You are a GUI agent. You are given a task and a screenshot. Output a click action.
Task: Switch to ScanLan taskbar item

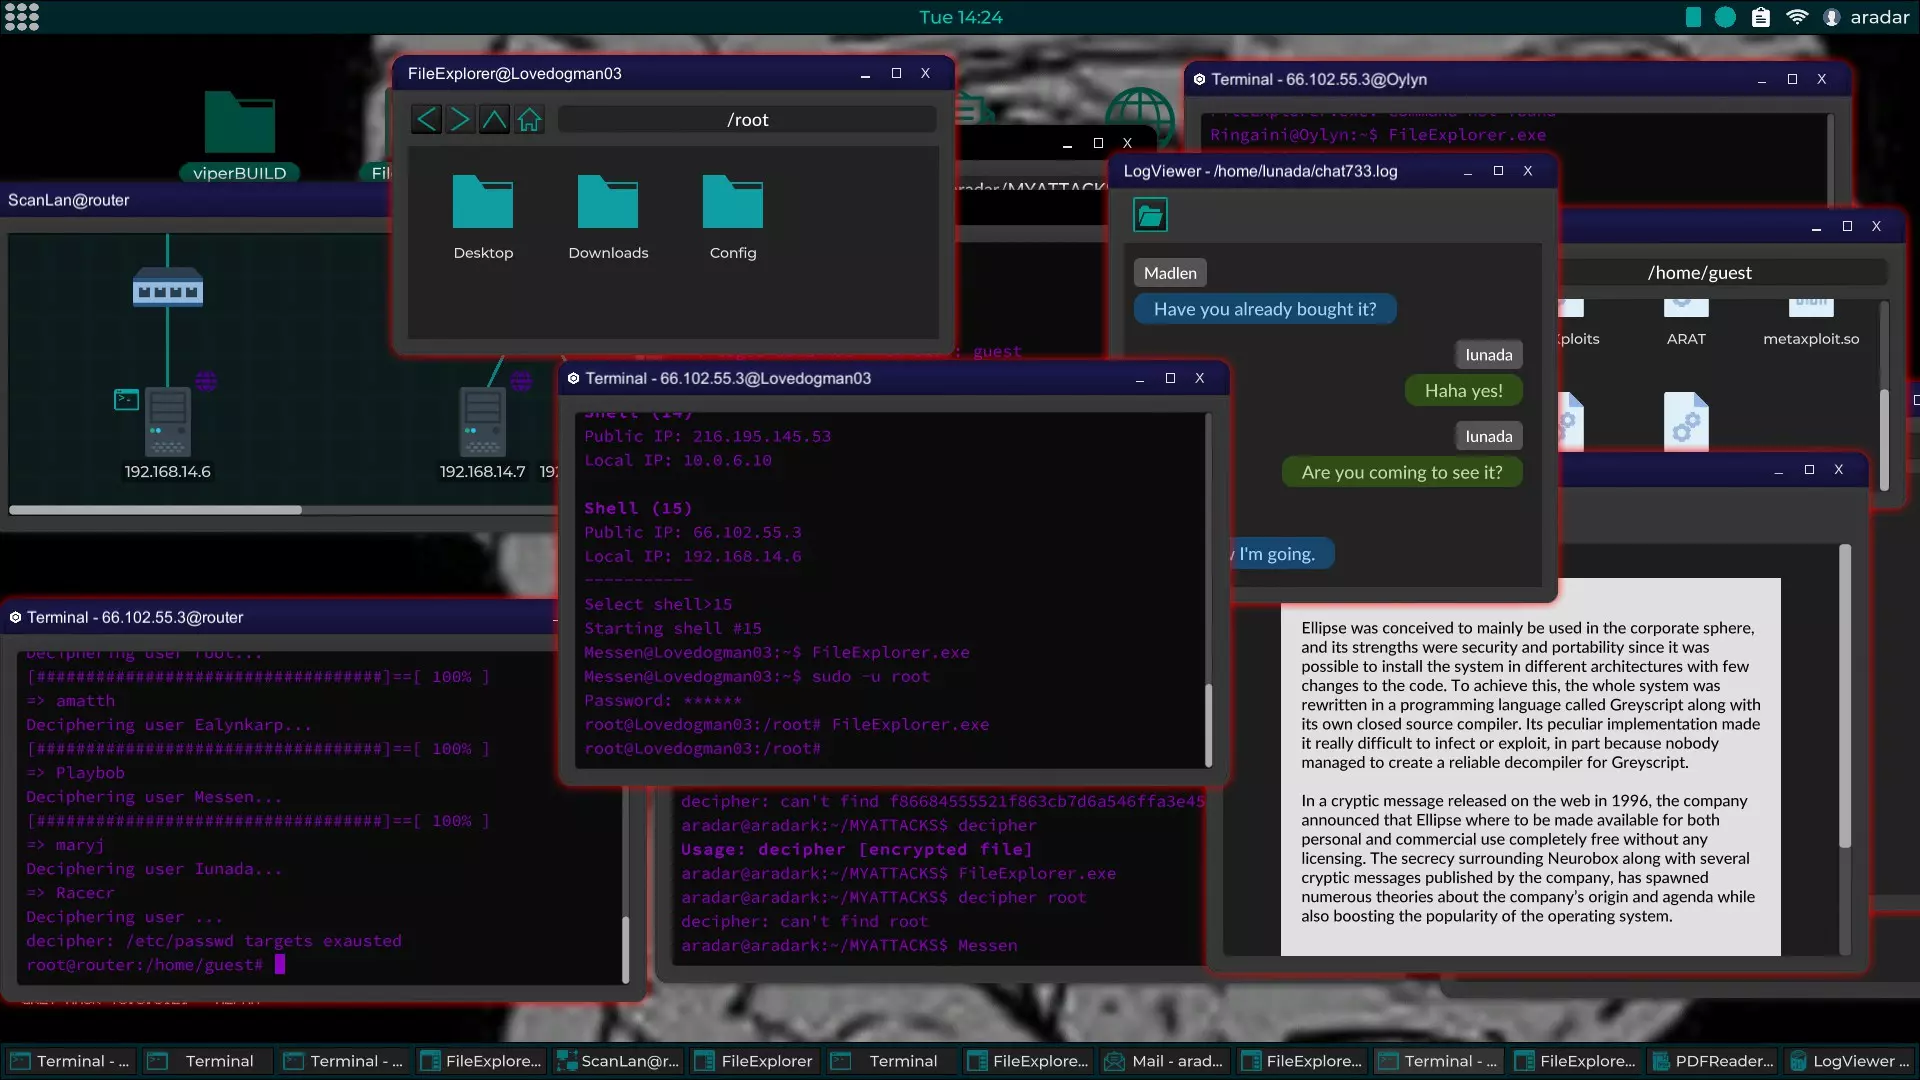click(x=618, y=1061)
